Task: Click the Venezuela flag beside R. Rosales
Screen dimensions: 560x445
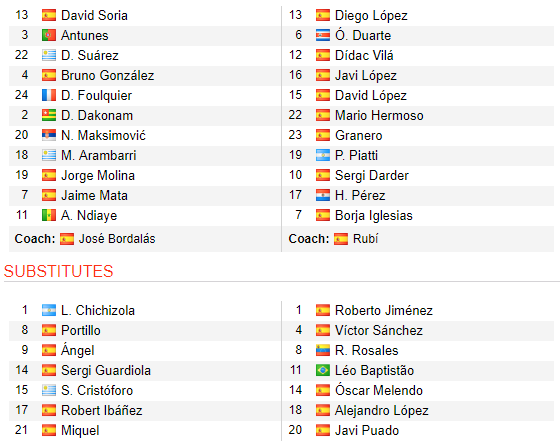Action: coord(322,350)
